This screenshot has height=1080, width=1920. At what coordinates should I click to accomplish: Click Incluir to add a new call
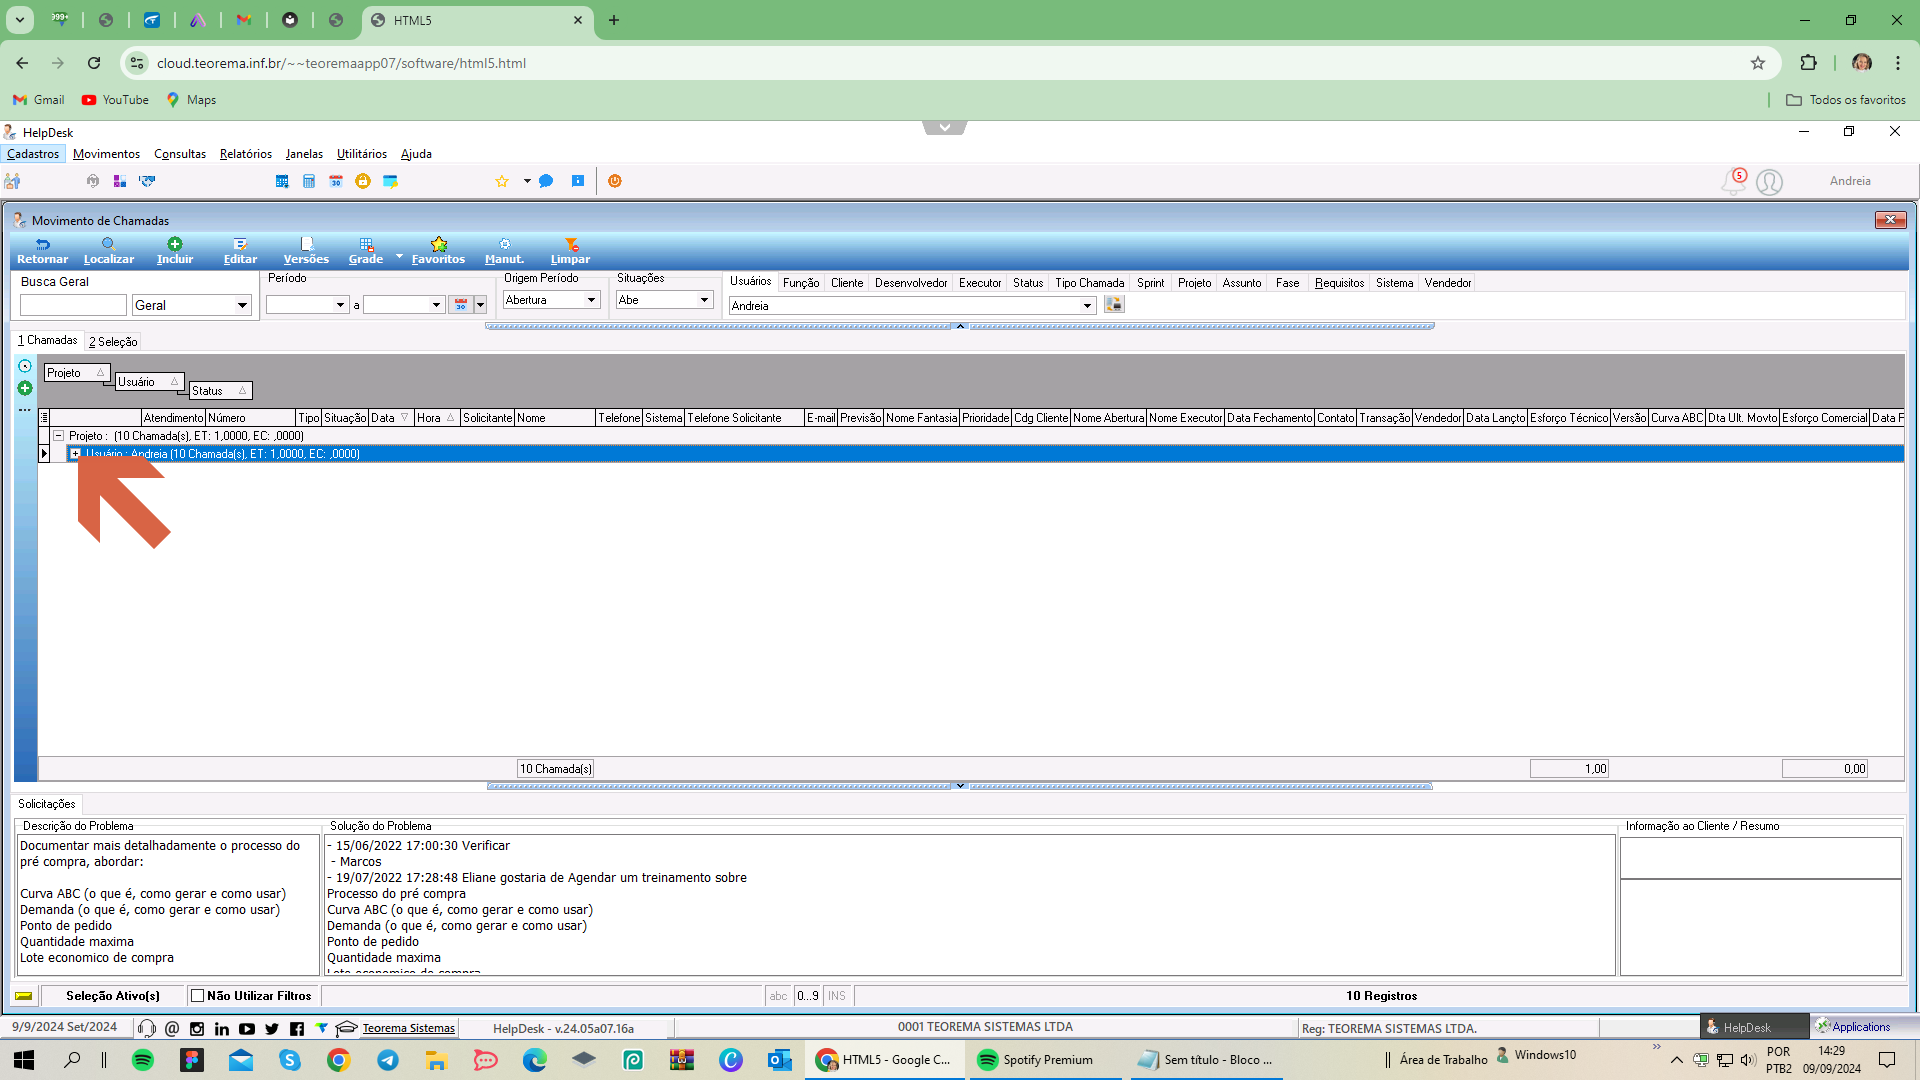click(175, 251)
